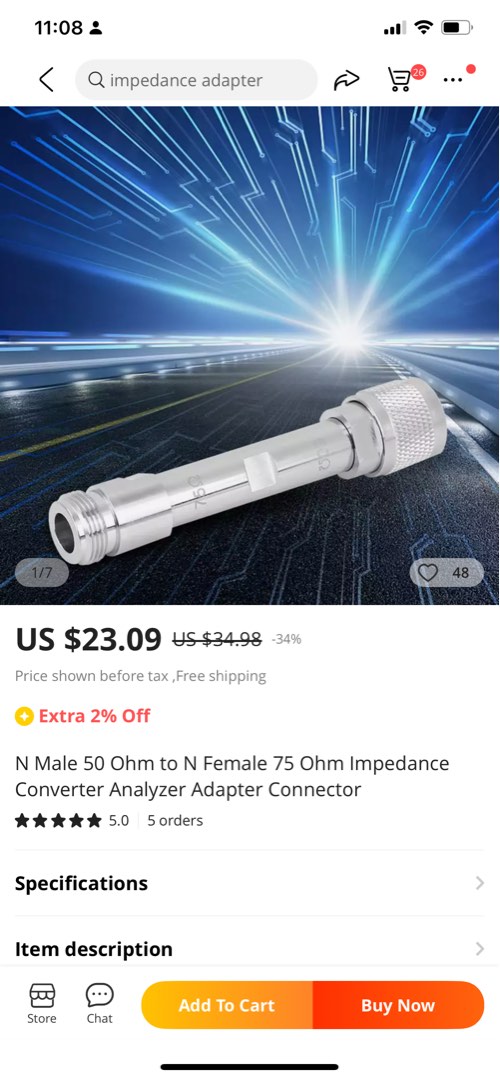500x1080 pixels.
Task: Tap the magnifier icon in search bar
Action: click(96, 80)
